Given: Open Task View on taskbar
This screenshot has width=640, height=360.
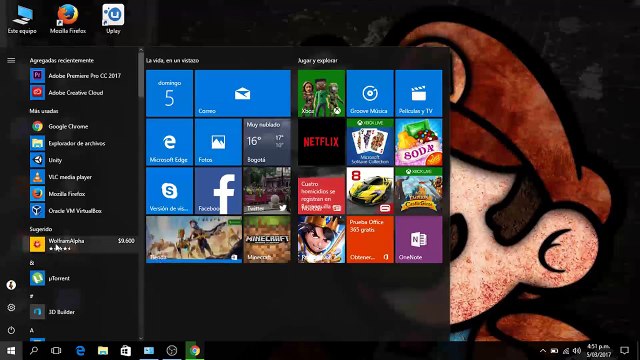Looking at the screenshot, I should point(56,351).
